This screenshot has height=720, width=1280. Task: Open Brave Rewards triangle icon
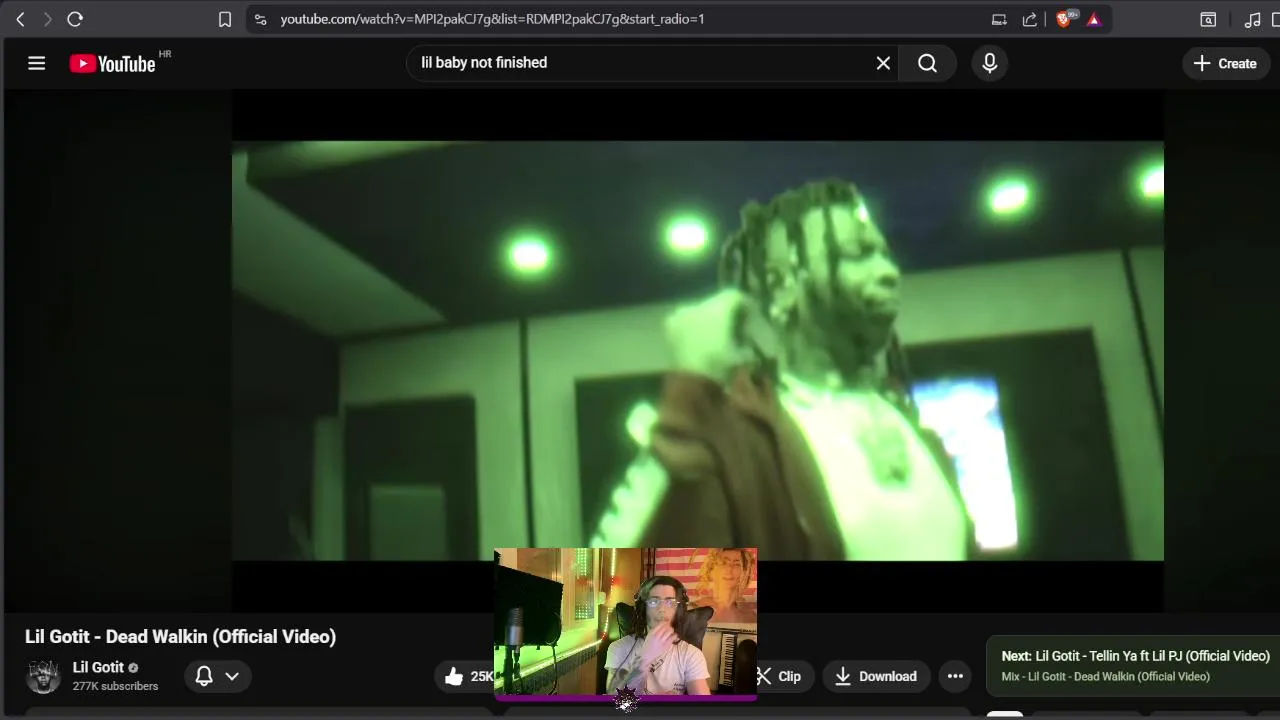point(1094,19)
